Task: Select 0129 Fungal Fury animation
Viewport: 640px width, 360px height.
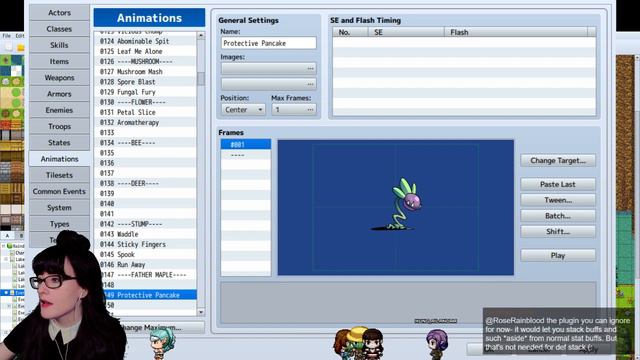Action: pos(145,92)
